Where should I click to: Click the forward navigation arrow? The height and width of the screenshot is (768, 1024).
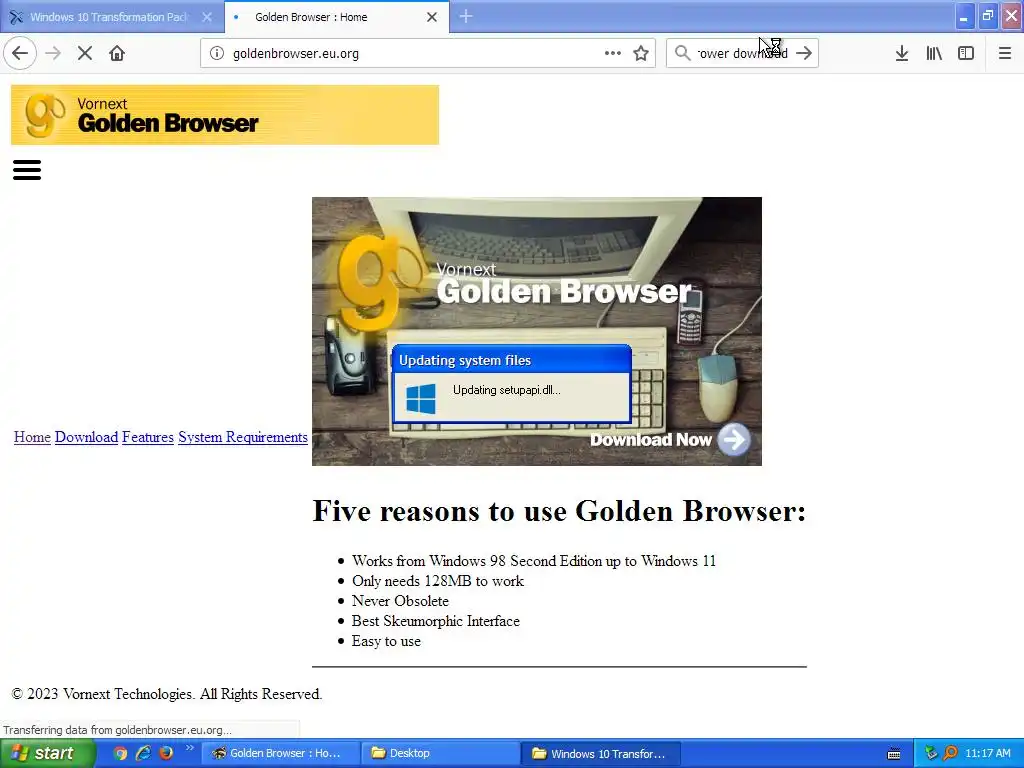[x=53, y=53]
